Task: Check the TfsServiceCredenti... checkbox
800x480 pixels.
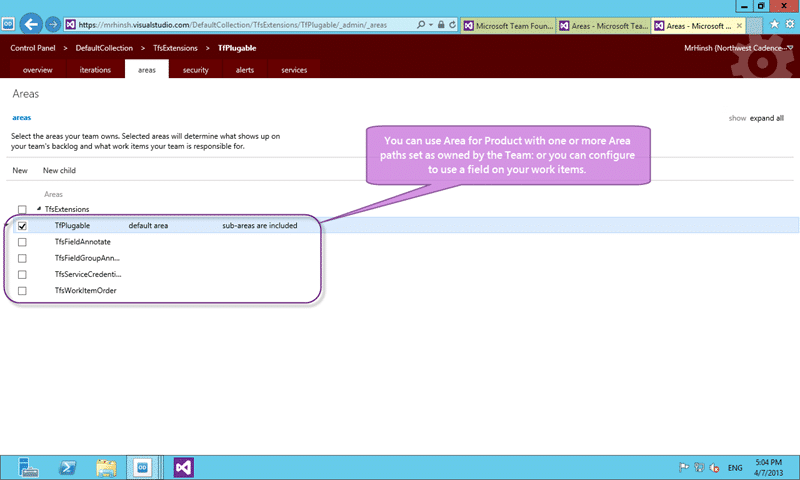Action: click(x=22, y=274)
